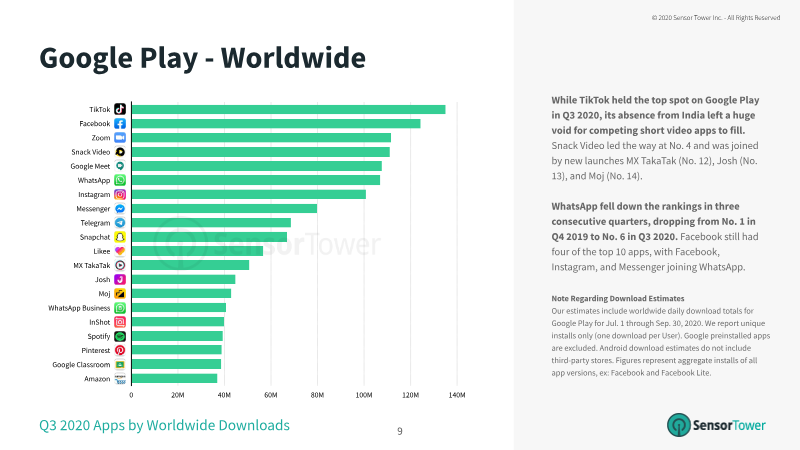Click the Facebook download bar
The width and height of the screenshot is (800, 450).
coord(276,123)
